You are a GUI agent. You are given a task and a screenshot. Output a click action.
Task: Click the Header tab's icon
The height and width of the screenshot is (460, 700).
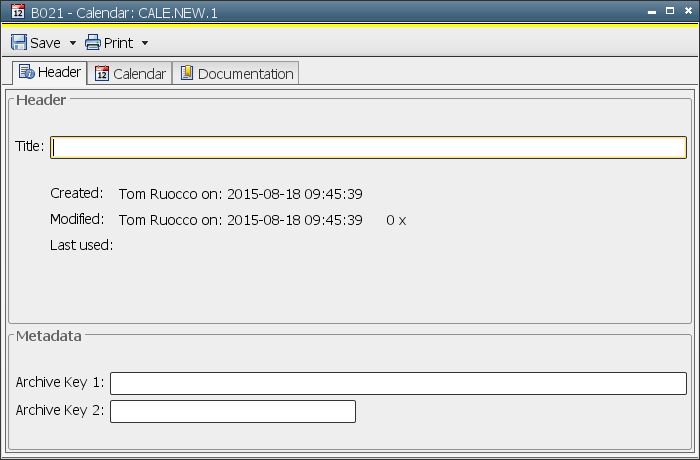[27, 72]
